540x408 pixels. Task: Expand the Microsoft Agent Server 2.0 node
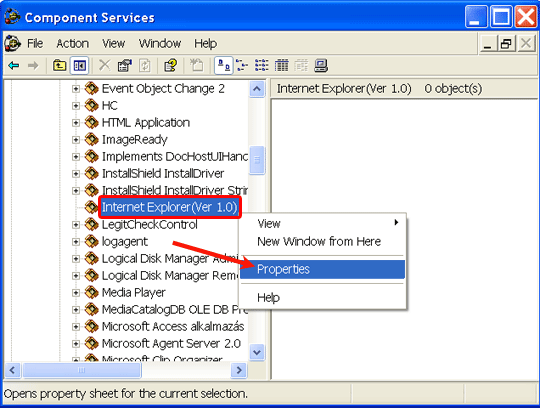coord(76,344)
